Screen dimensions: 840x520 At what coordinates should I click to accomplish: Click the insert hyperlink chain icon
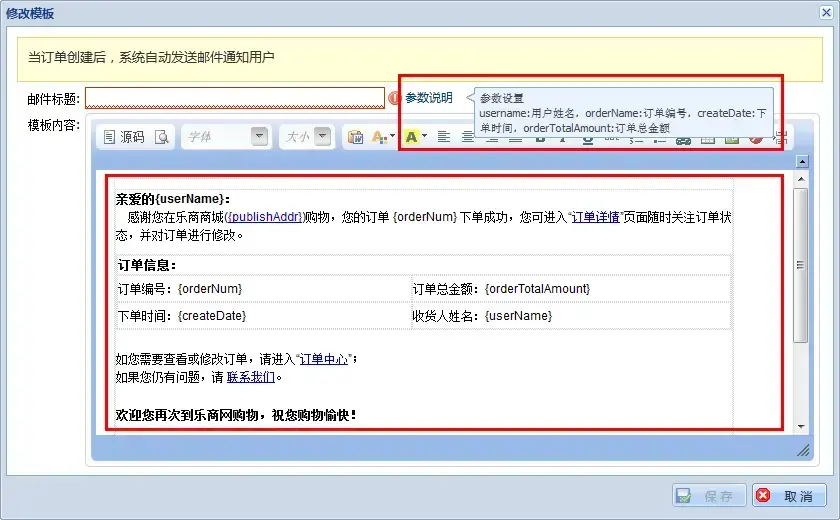[x=683, y=141]
